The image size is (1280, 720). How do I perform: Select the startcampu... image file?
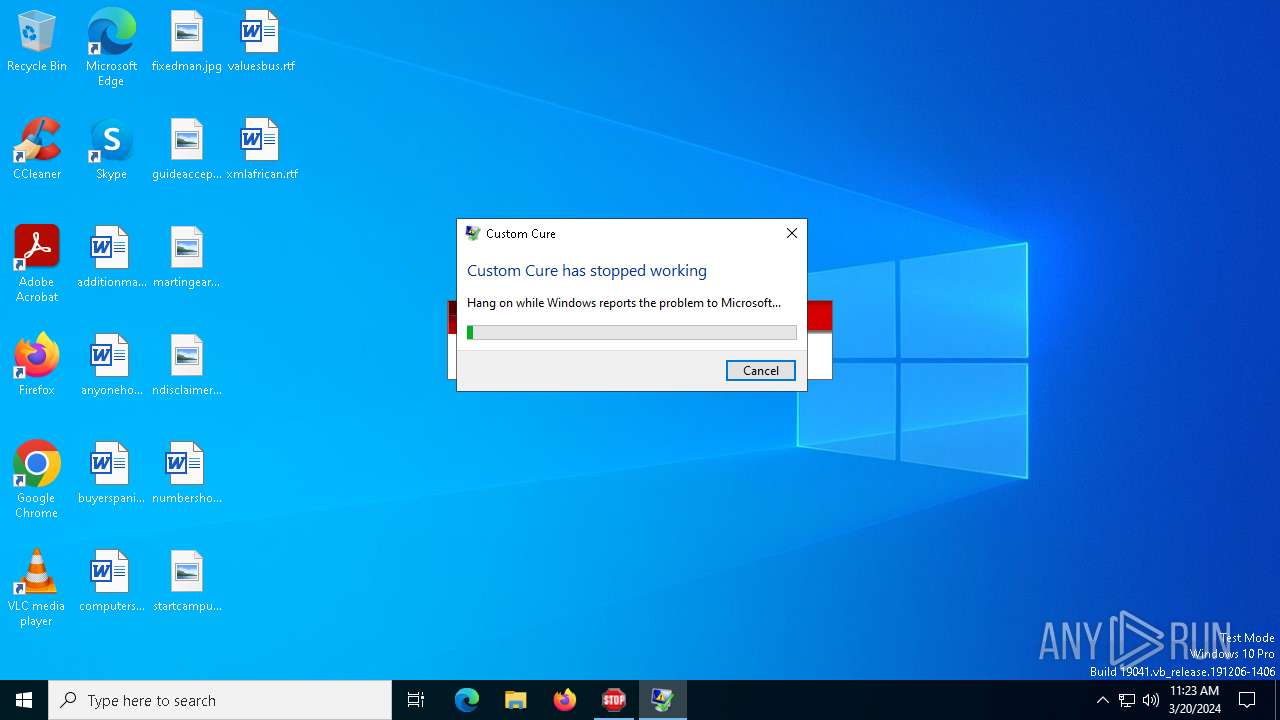coord(187,582)
